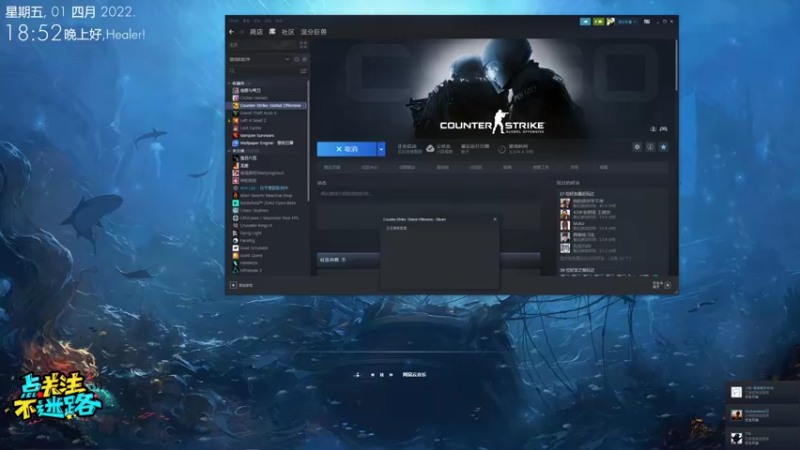Click the activity status input field
800x450 pixels.
(x=429, y=194)
